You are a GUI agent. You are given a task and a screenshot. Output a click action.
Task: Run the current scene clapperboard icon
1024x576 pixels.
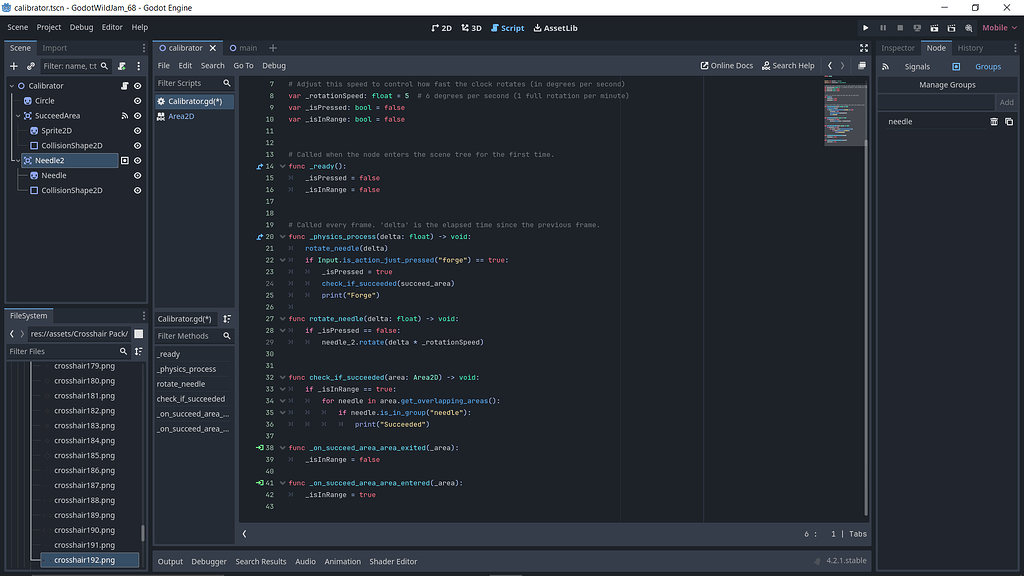coord(933,28)
